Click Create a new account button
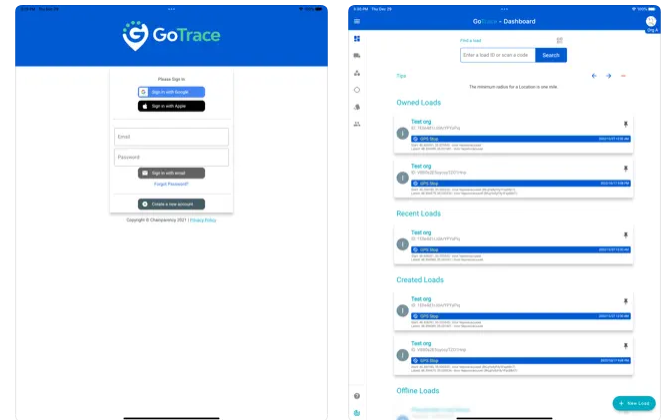The width and height of the screenshot is (665, 420). pos(171,204)
